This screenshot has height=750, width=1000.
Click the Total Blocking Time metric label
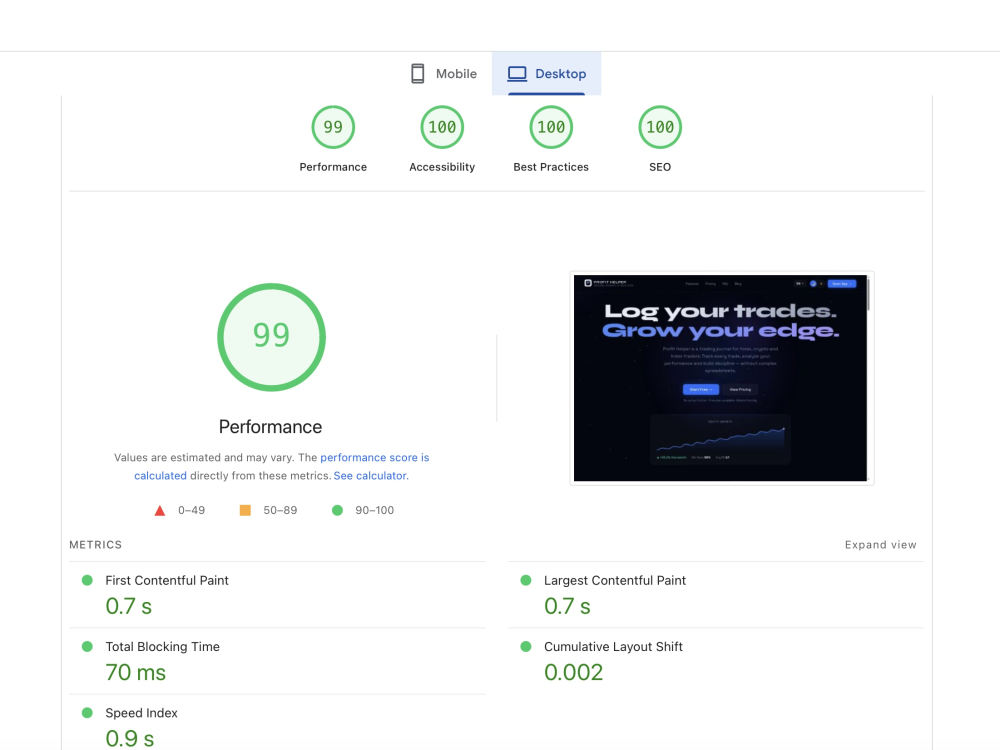162,647
